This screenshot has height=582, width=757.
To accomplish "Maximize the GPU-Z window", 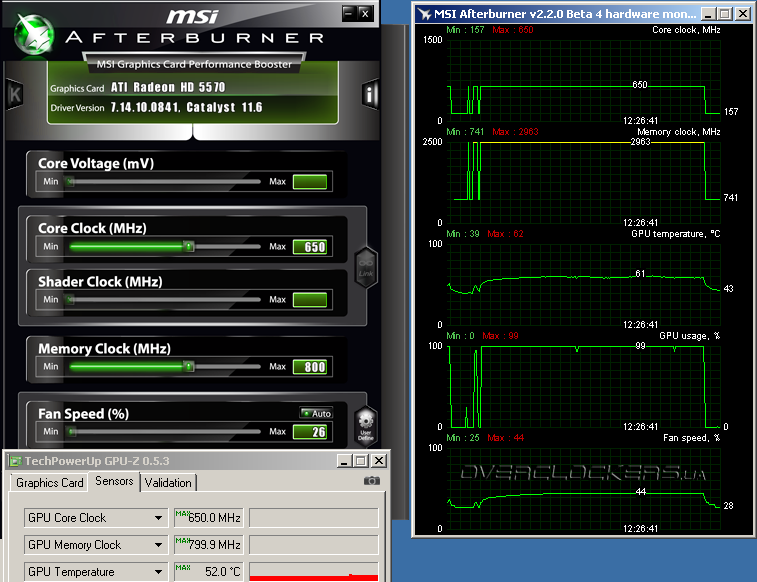I will point(361,461).
